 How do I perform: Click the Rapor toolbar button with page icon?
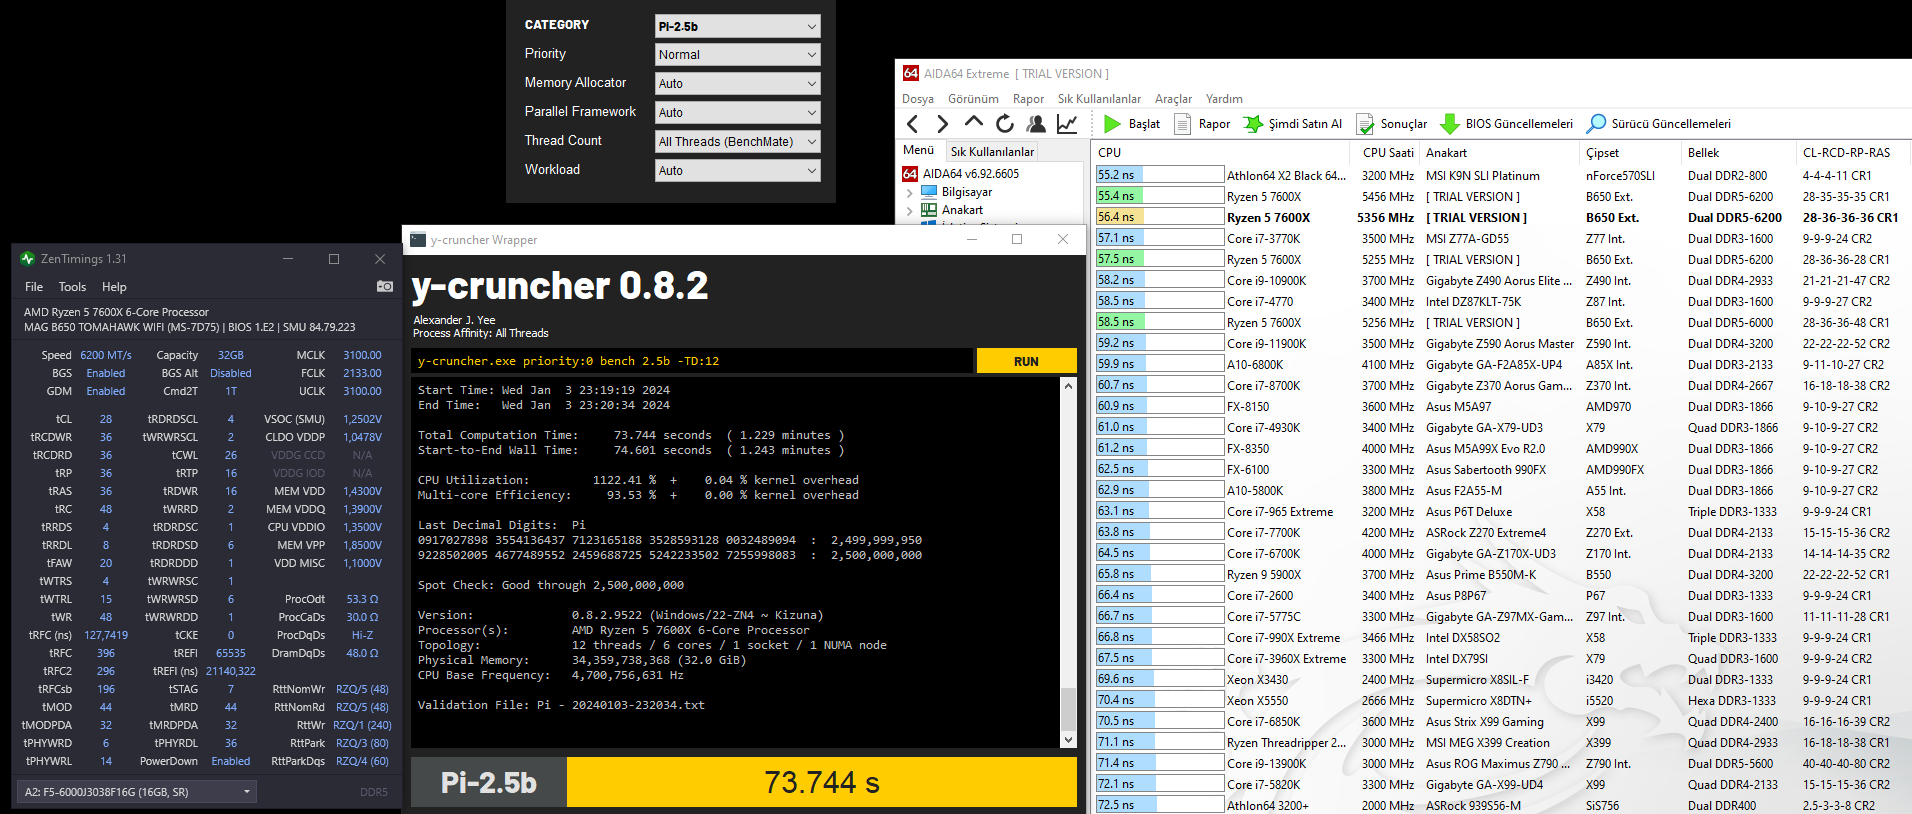pos(1202,124)
